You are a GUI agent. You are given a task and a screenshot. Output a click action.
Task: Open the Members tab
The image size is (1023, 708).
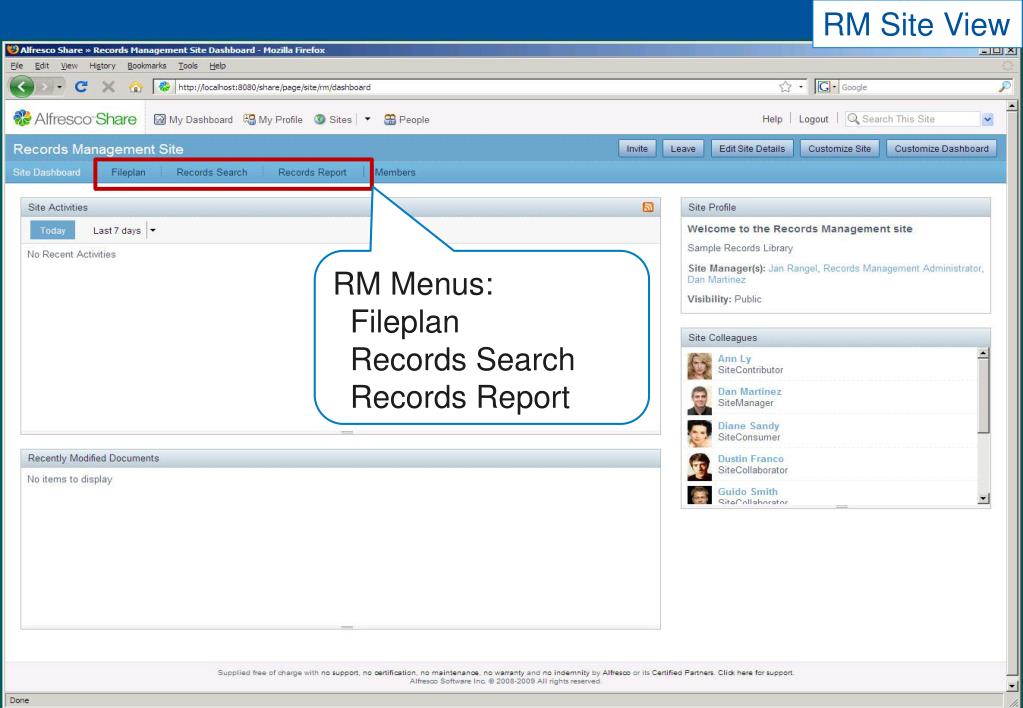point(395,172)
